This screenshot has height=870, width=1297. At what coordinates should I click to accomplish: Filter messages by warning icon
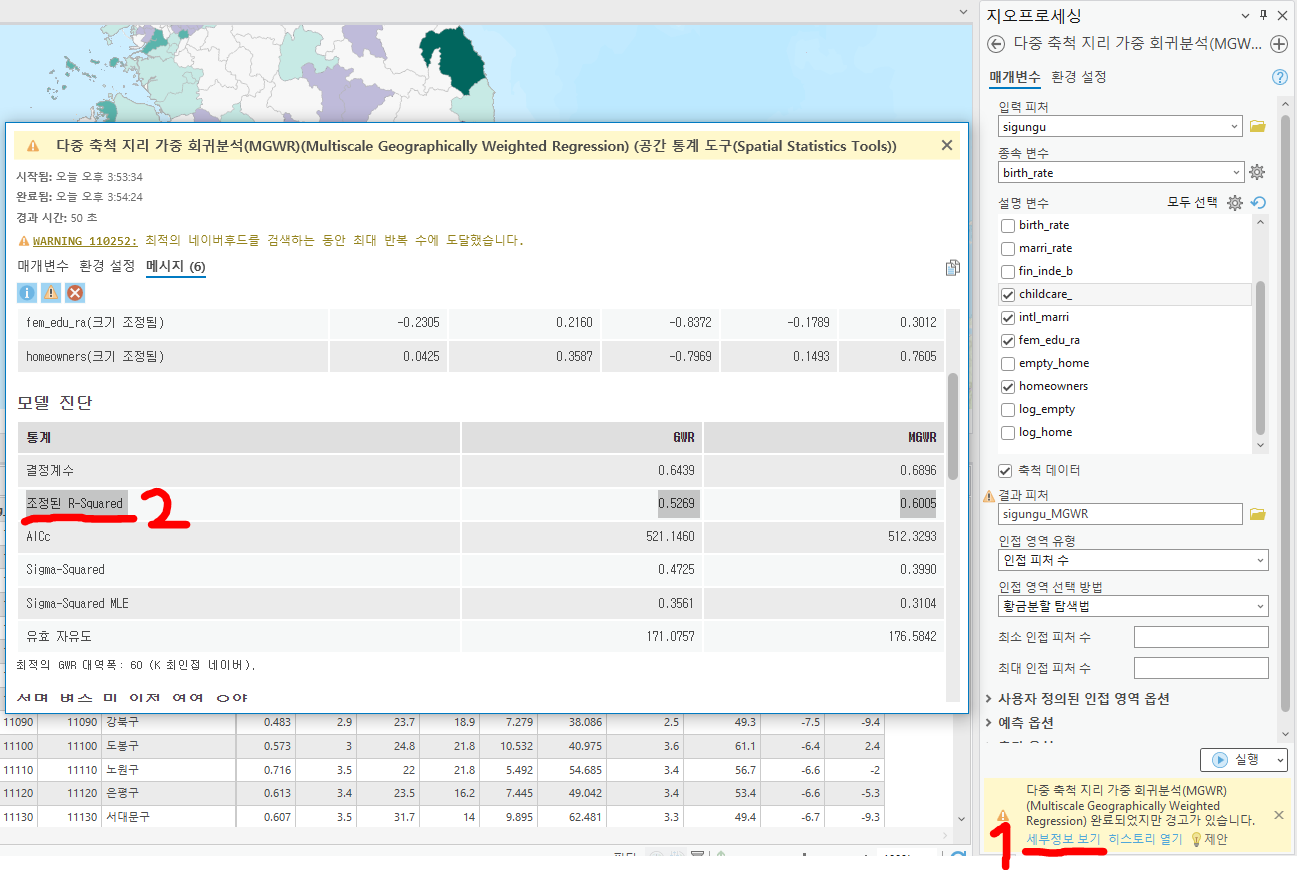click(x=51, y=293)
